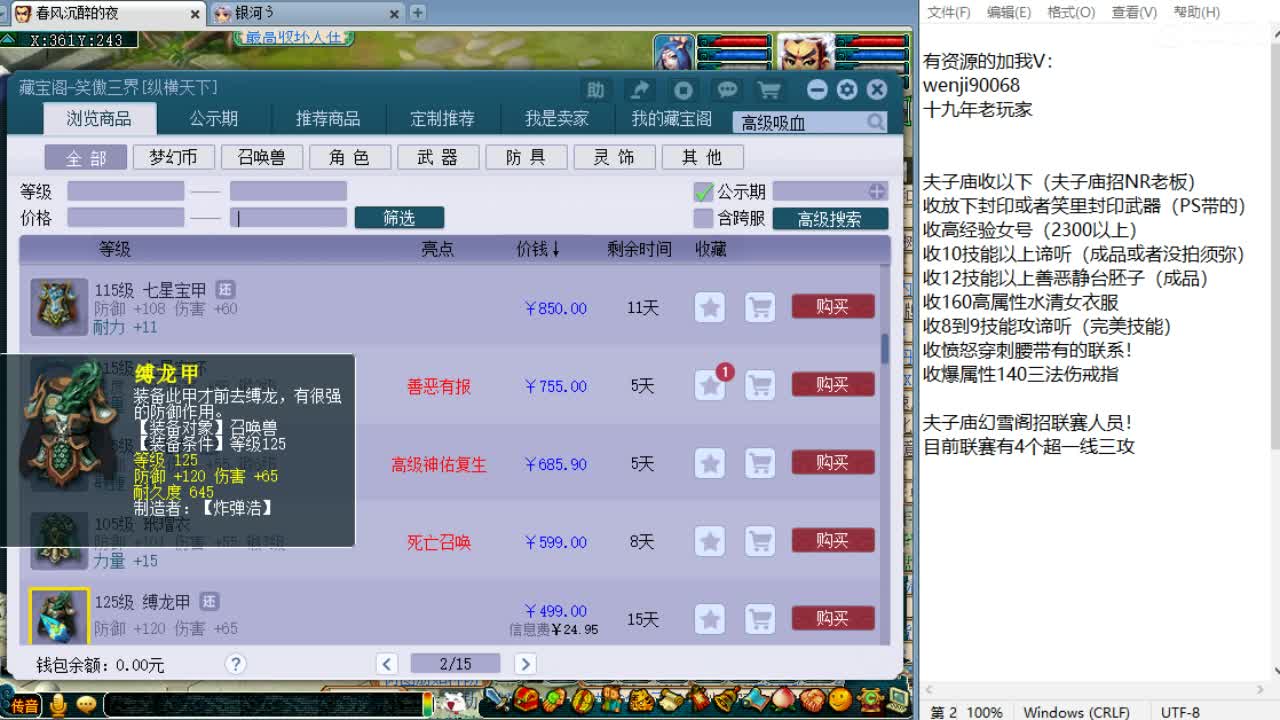Collapse the arrow beside the coordinates display

8,38
